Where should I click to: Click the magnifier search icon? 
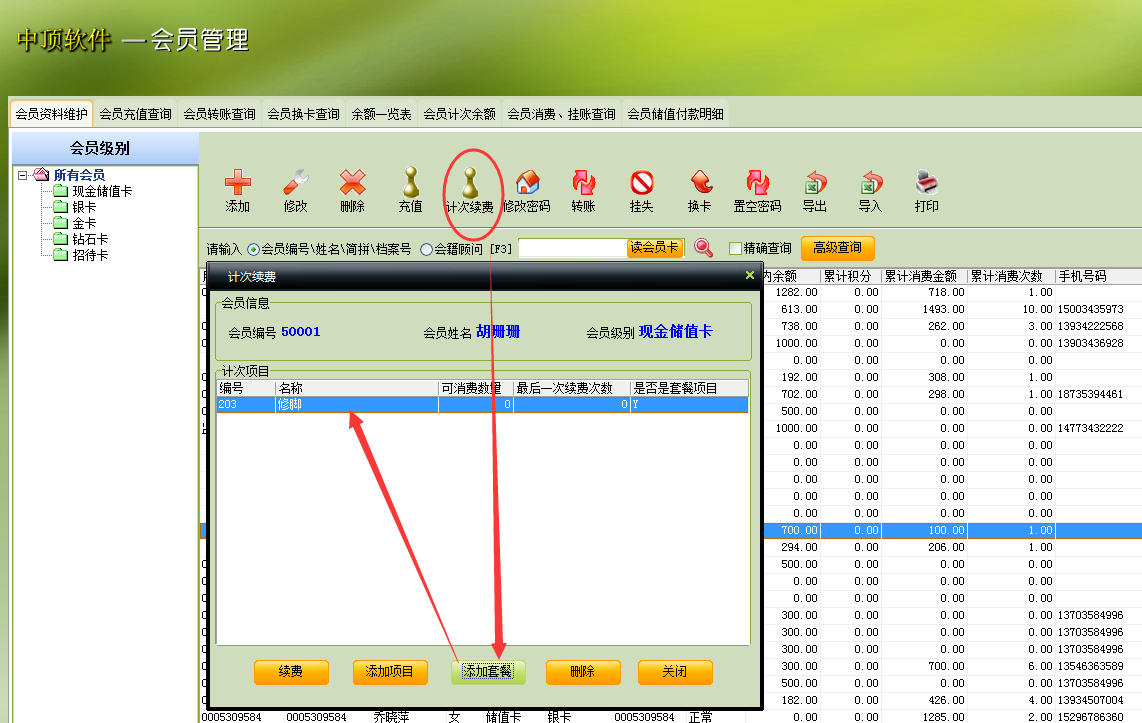pos(703,248)
